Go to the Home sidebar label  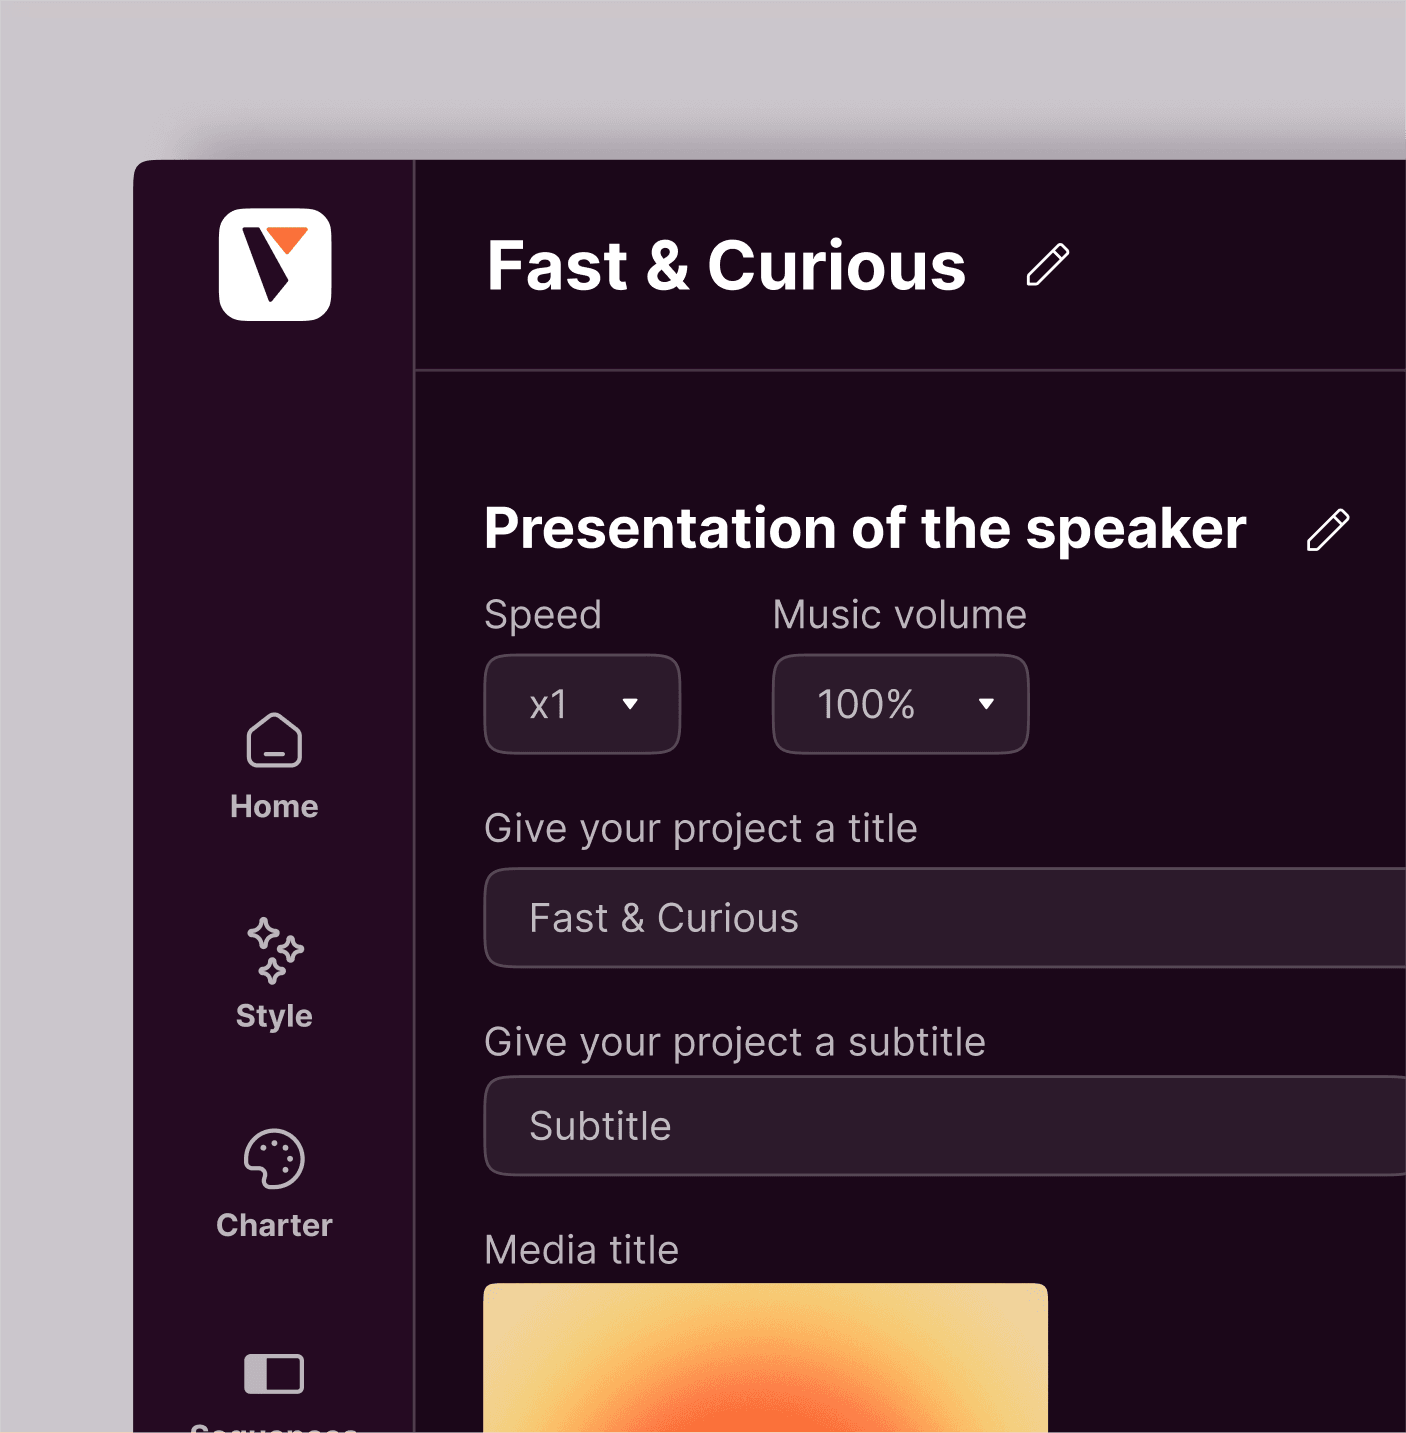pyautogui.click(x=274, y=807)
